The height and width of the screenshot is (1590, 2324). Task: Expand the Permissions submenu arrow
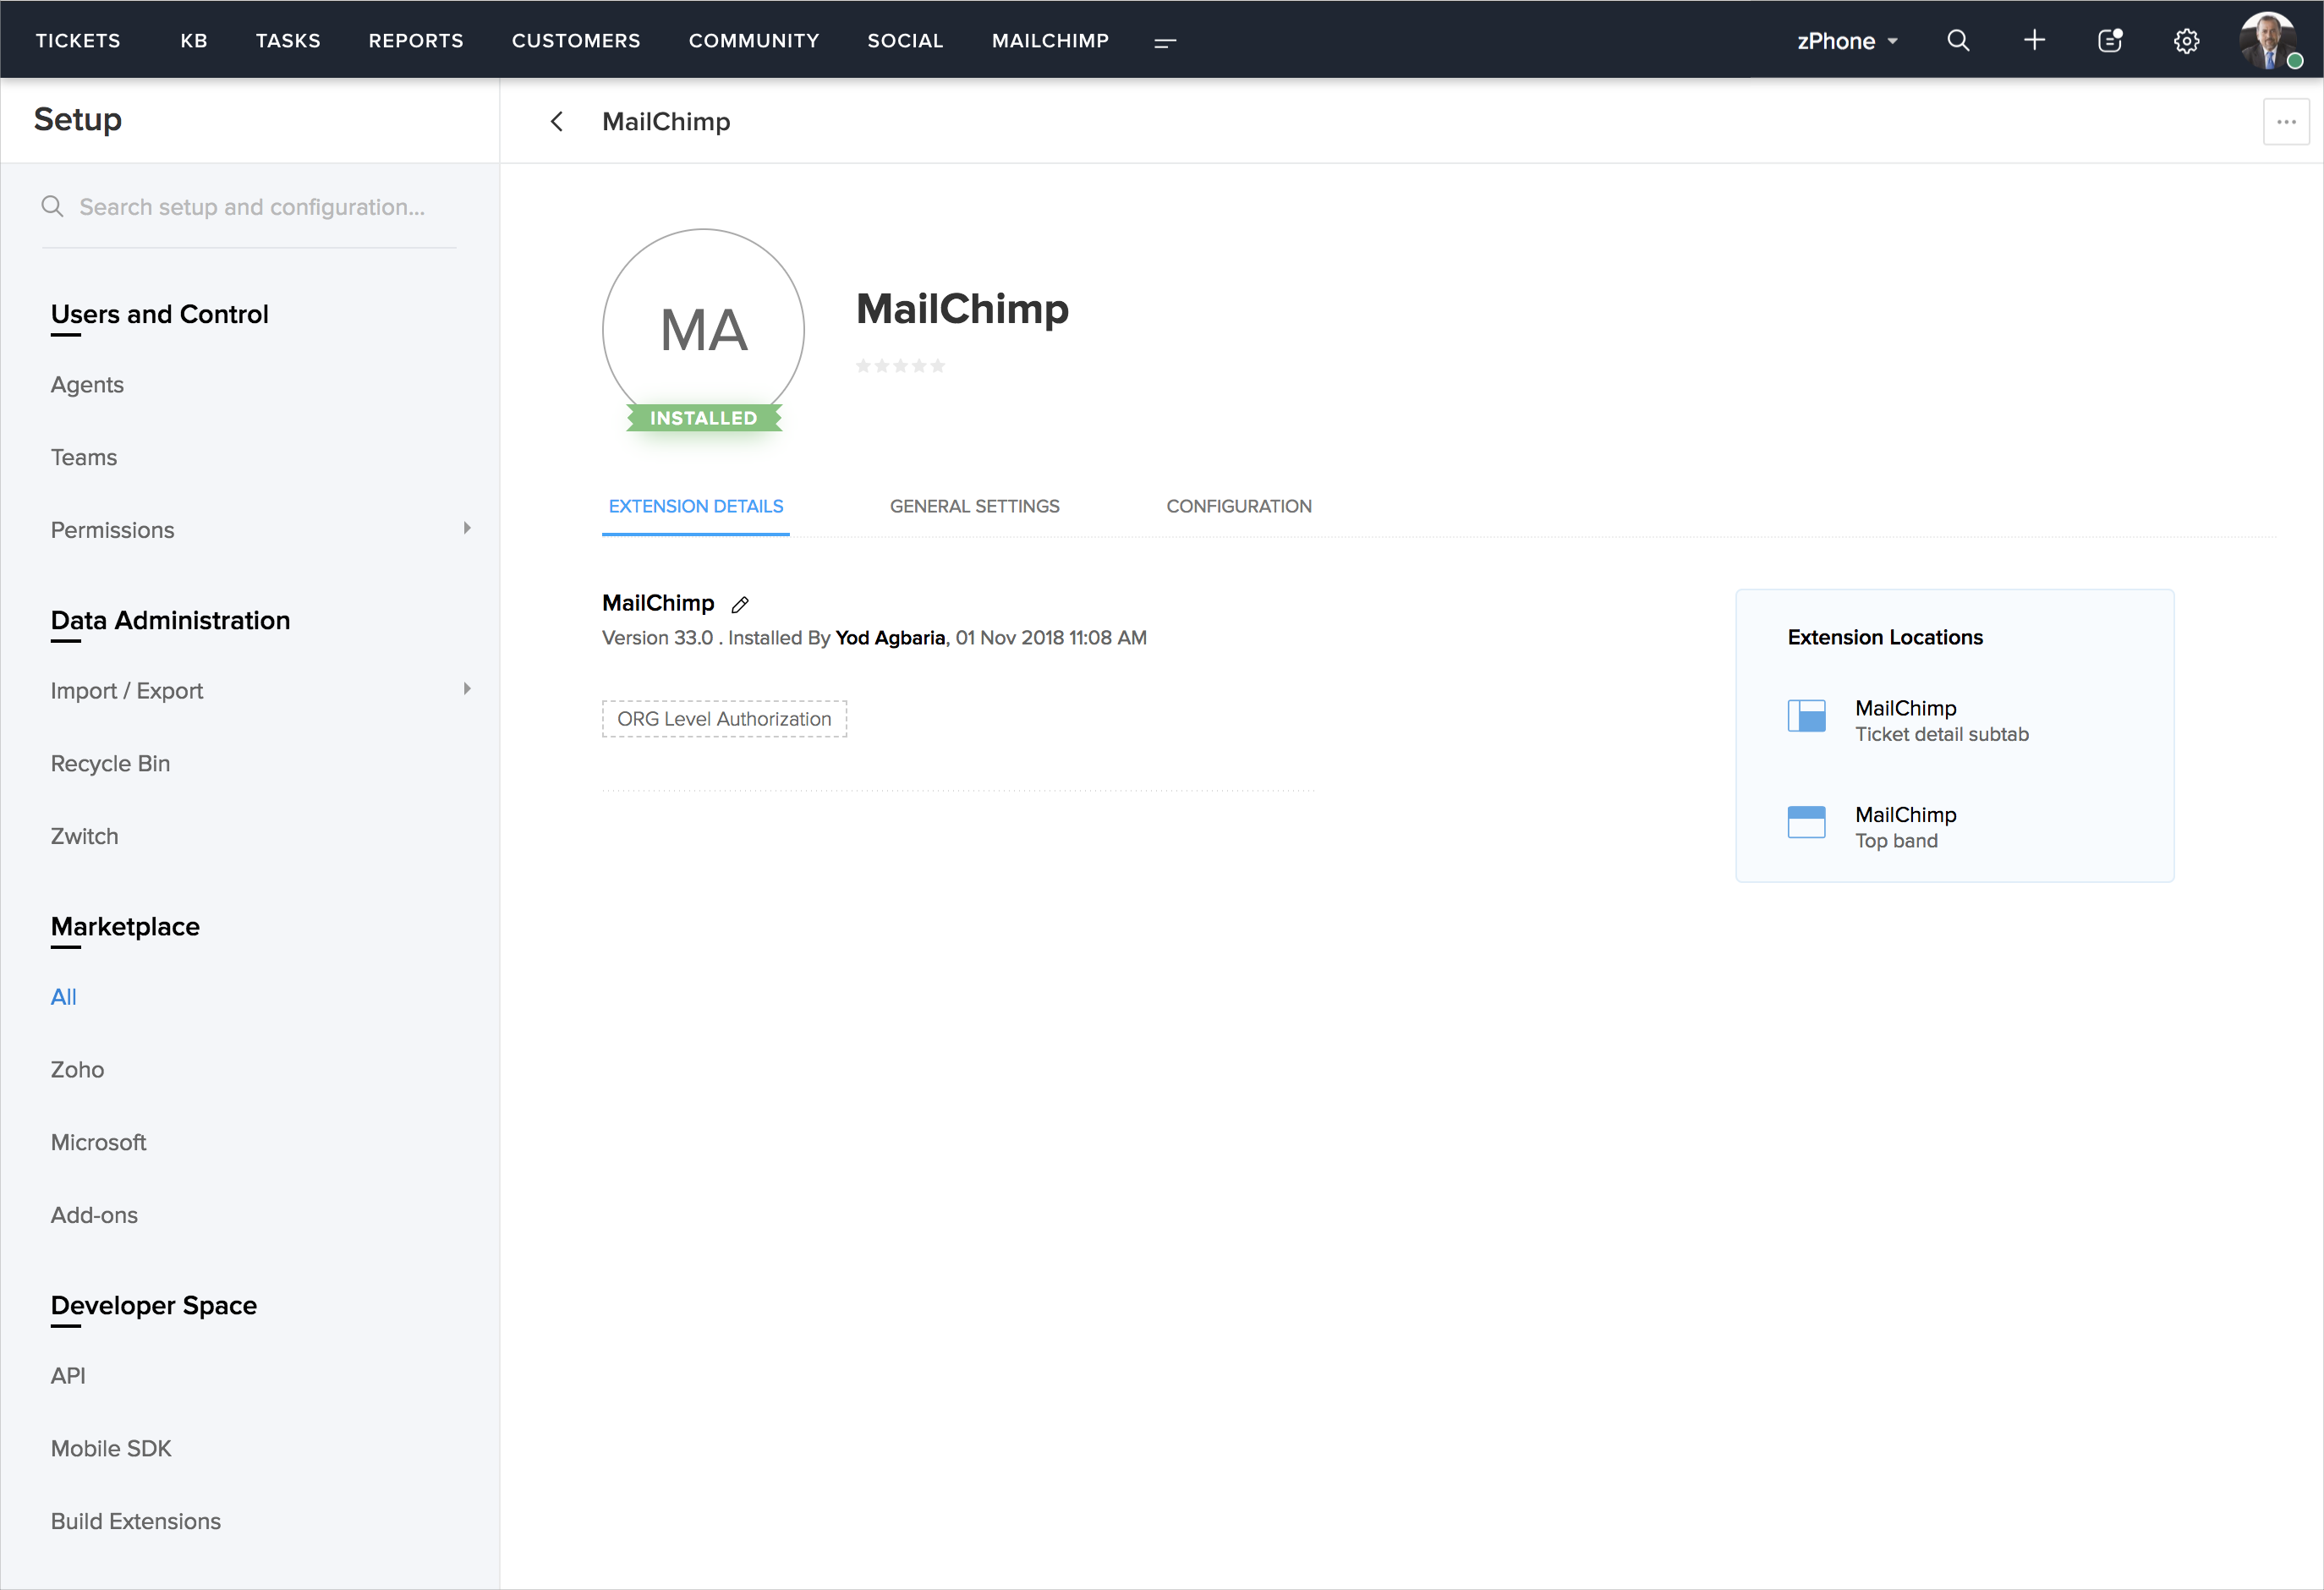(x=467, y=528)
